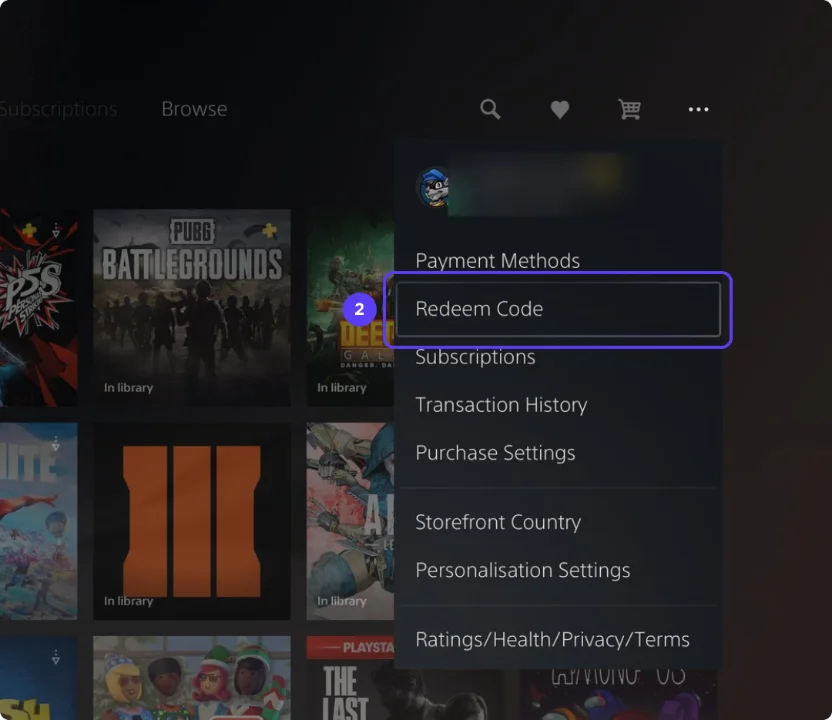The height and width of the screenshot is (720, 832).
Task: Open the shopping cart icon
Action: (x=629, y=109)
